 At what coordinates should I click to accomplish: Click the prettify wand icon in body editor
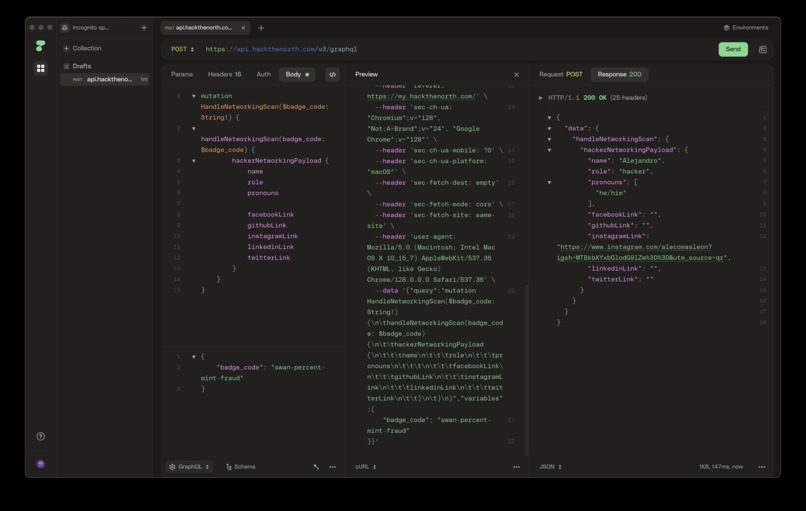(316, 467)
